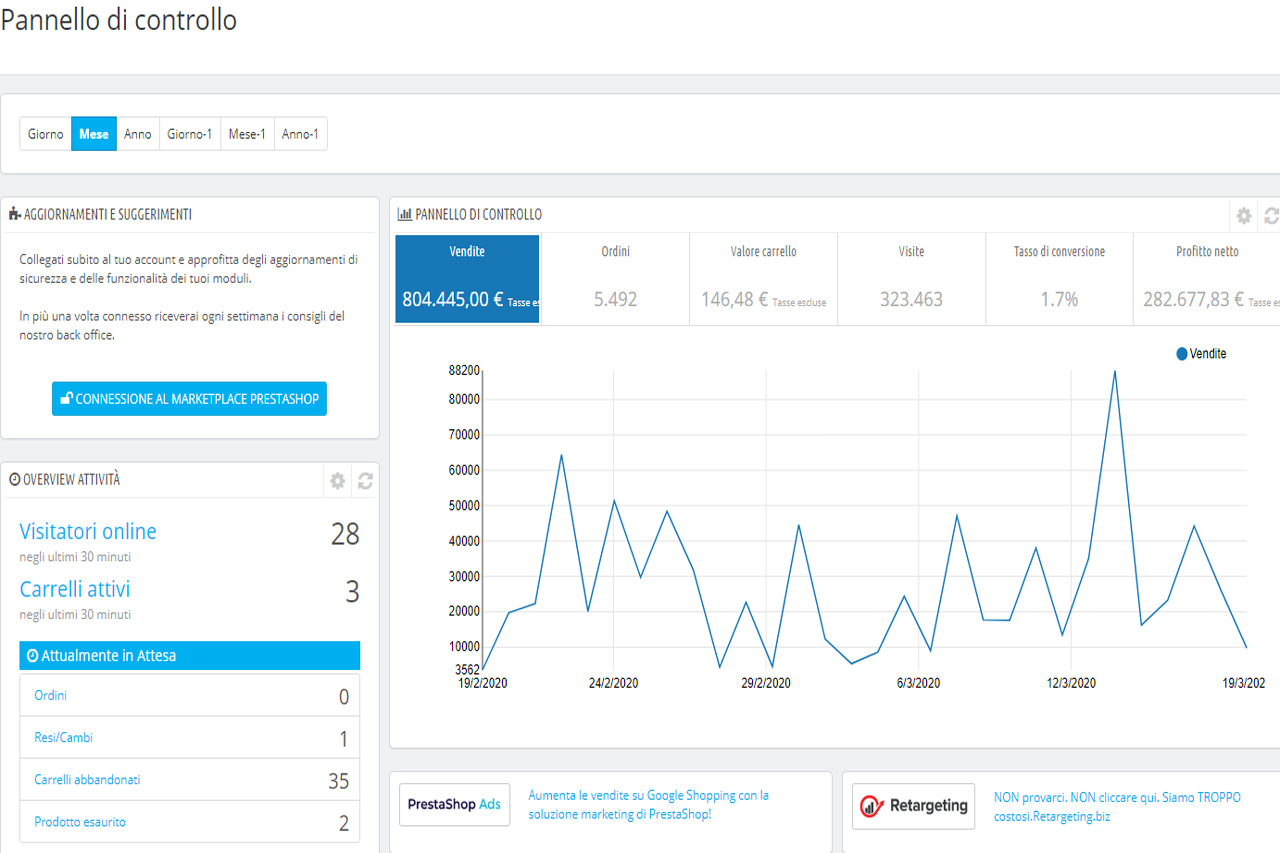
Task: Switch to Giorno-1 period
Action: point(190,134)
